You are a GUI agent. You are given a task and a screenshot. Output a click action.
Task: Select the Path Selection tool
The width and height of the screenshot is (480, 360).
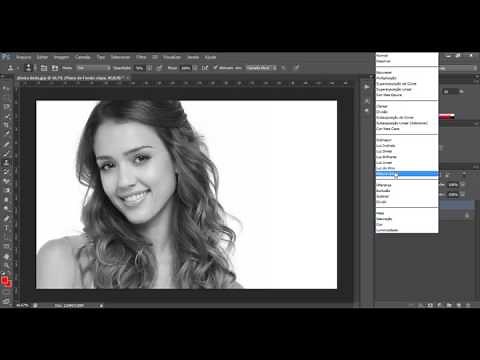tap(6, 238)
